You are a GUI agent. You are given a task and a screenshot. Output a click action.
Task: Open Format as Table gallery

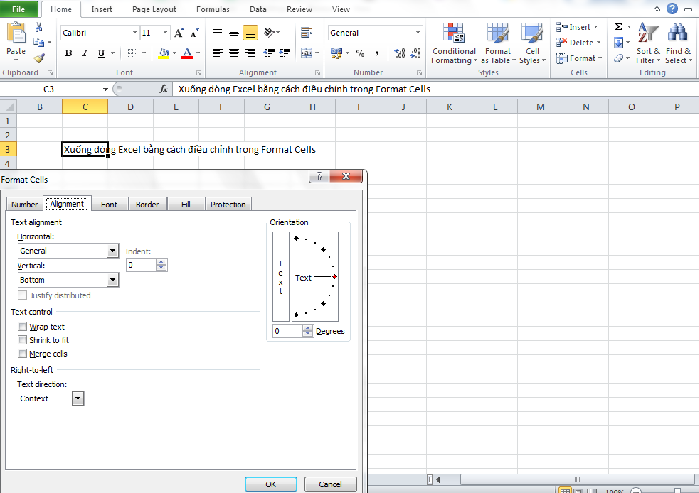(498, 43)
